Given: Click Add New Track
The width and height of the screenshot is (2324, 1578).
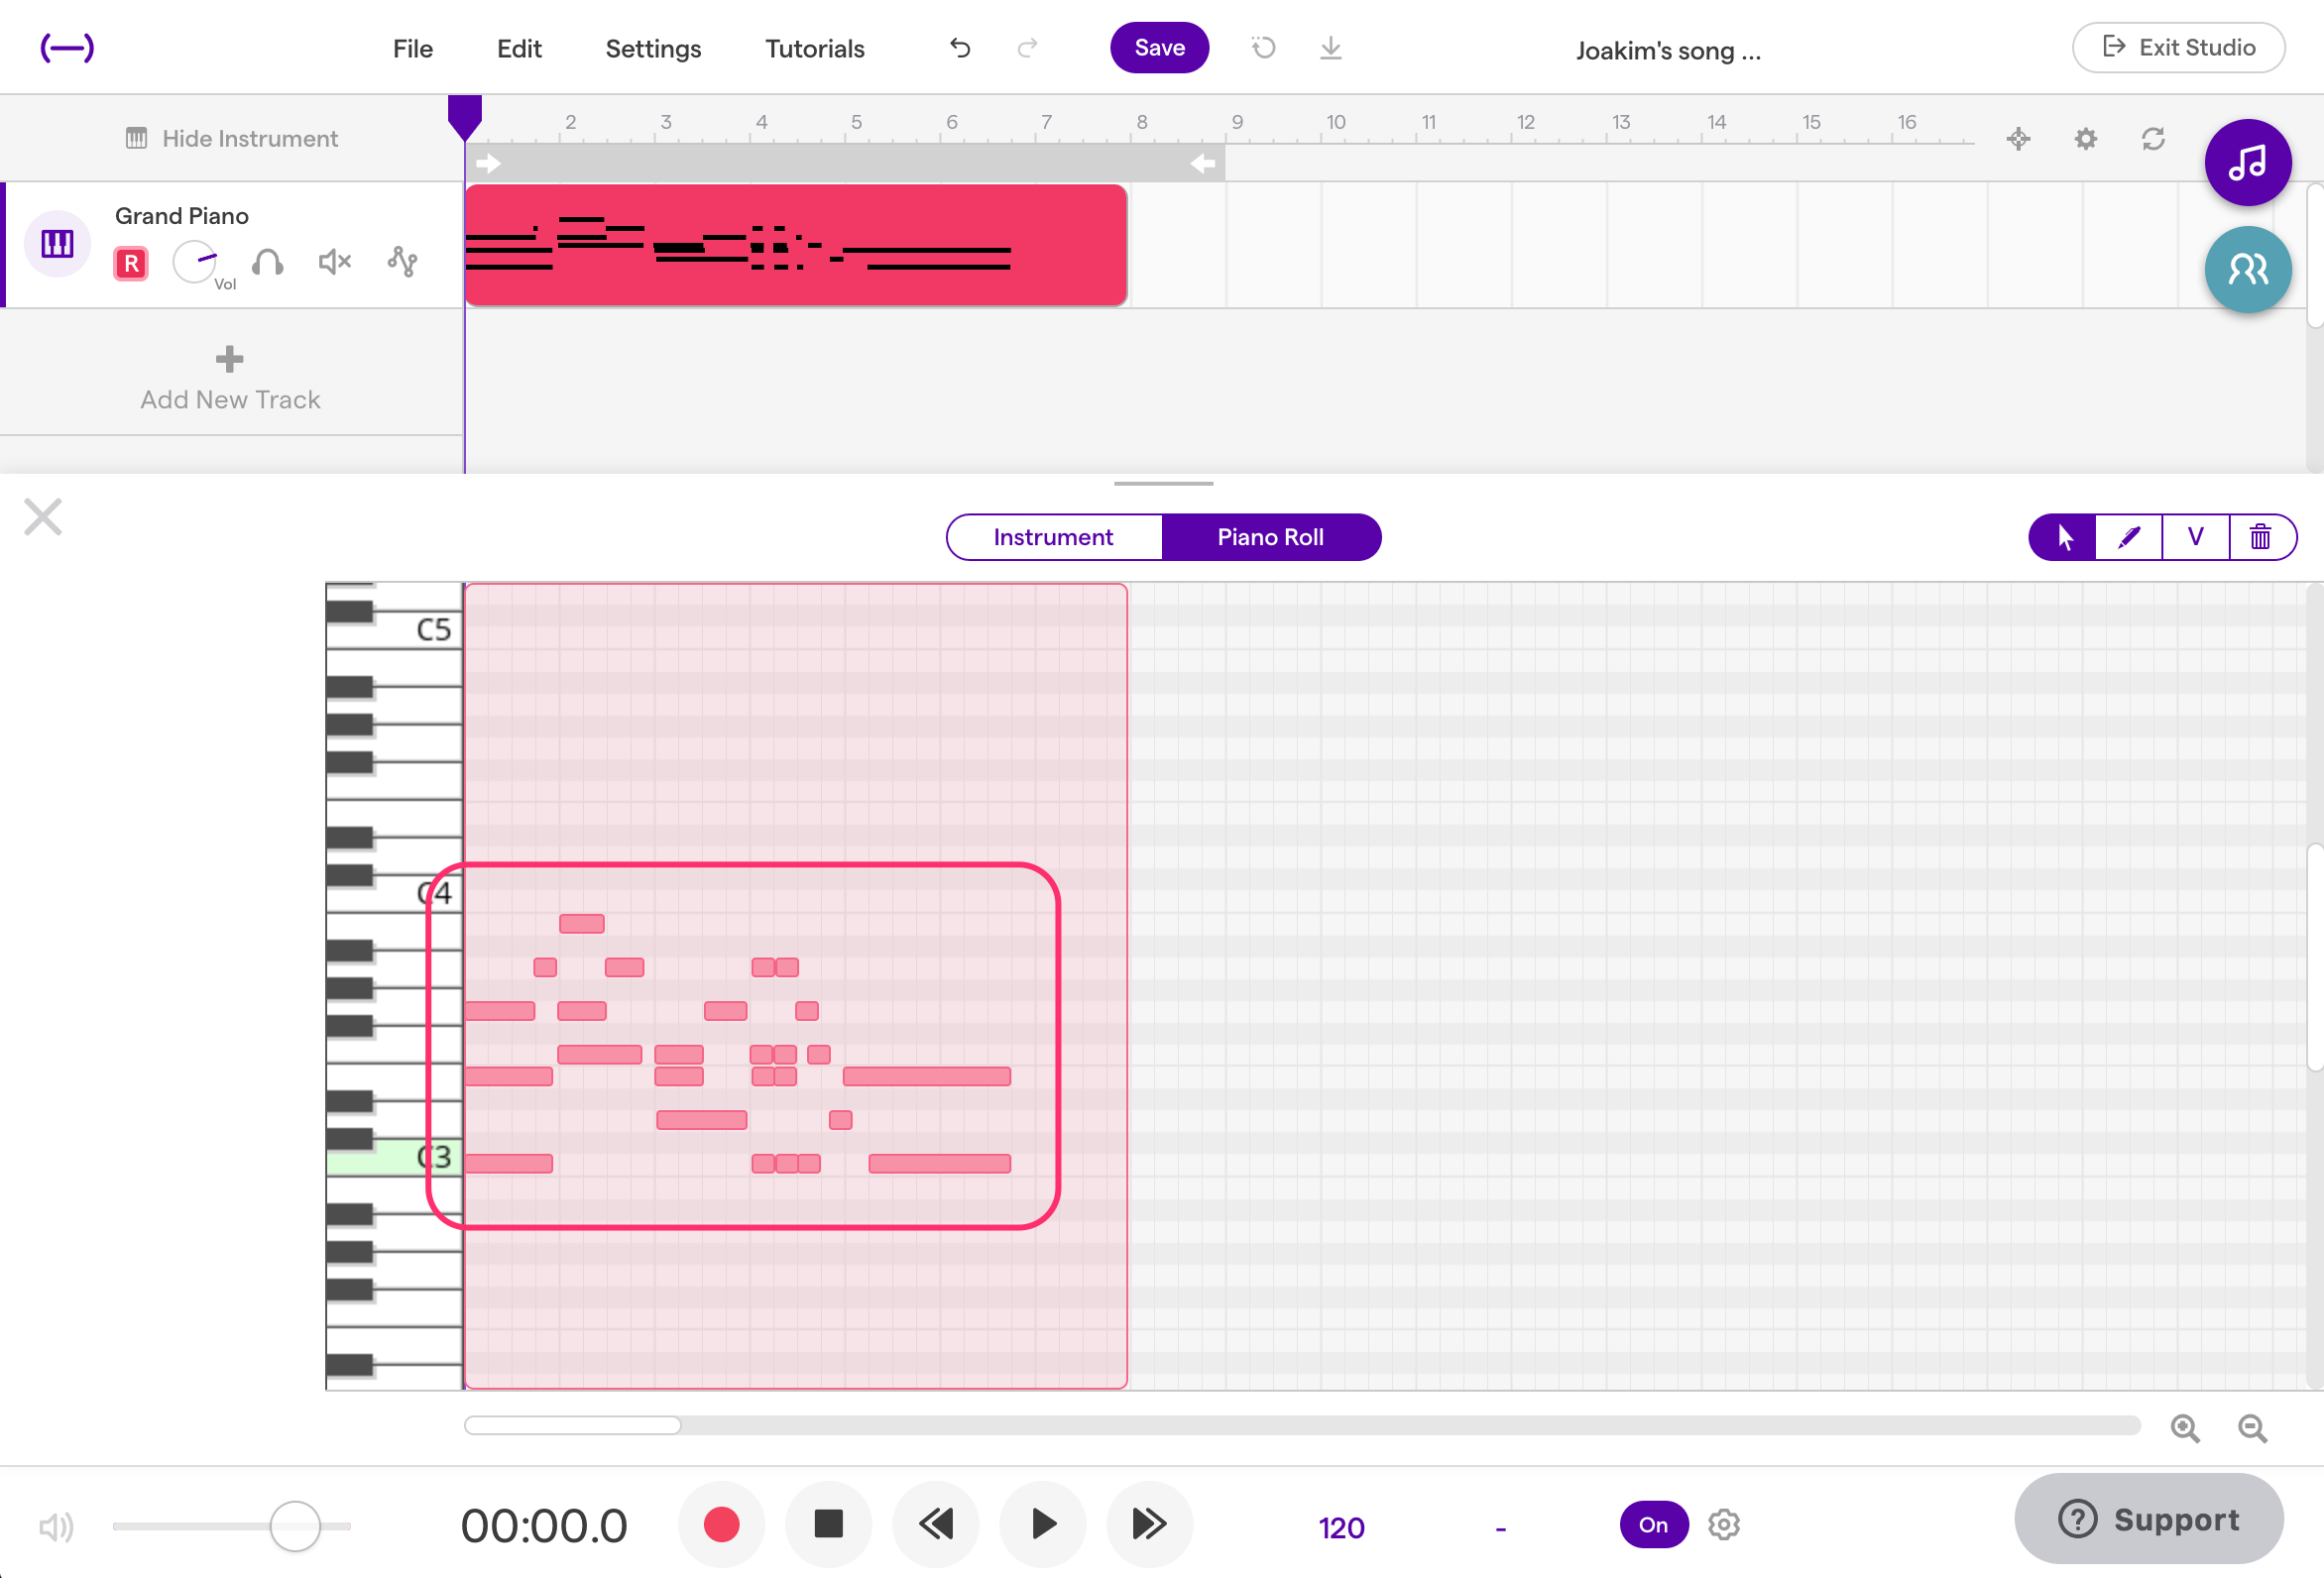Looking at the screenshot, I should (x=230, y=379).
